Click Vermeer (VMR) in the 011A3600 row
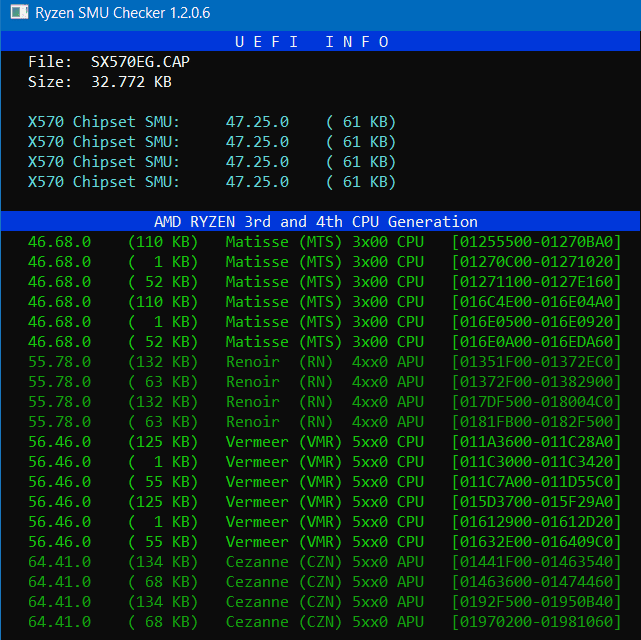Viewport: 641px width, 640px height. pos(283,442)
